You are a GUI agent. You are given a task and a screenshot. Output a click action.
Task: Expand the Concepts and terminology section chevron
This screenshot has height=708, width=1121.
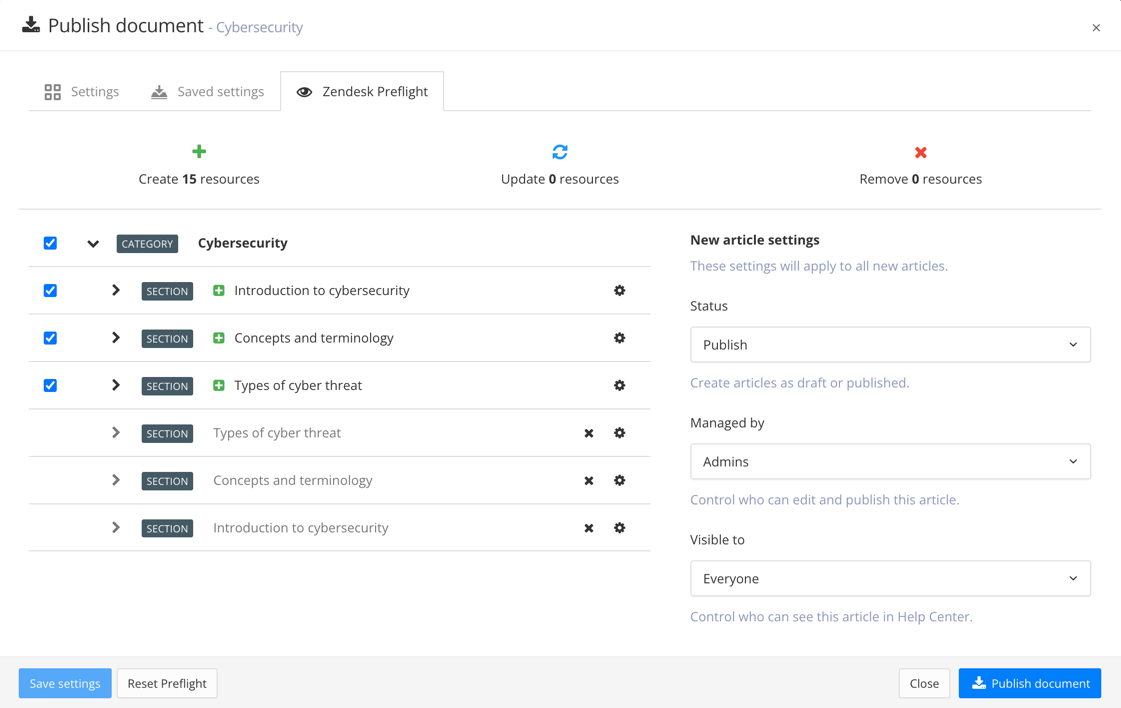tap(115, 338)
